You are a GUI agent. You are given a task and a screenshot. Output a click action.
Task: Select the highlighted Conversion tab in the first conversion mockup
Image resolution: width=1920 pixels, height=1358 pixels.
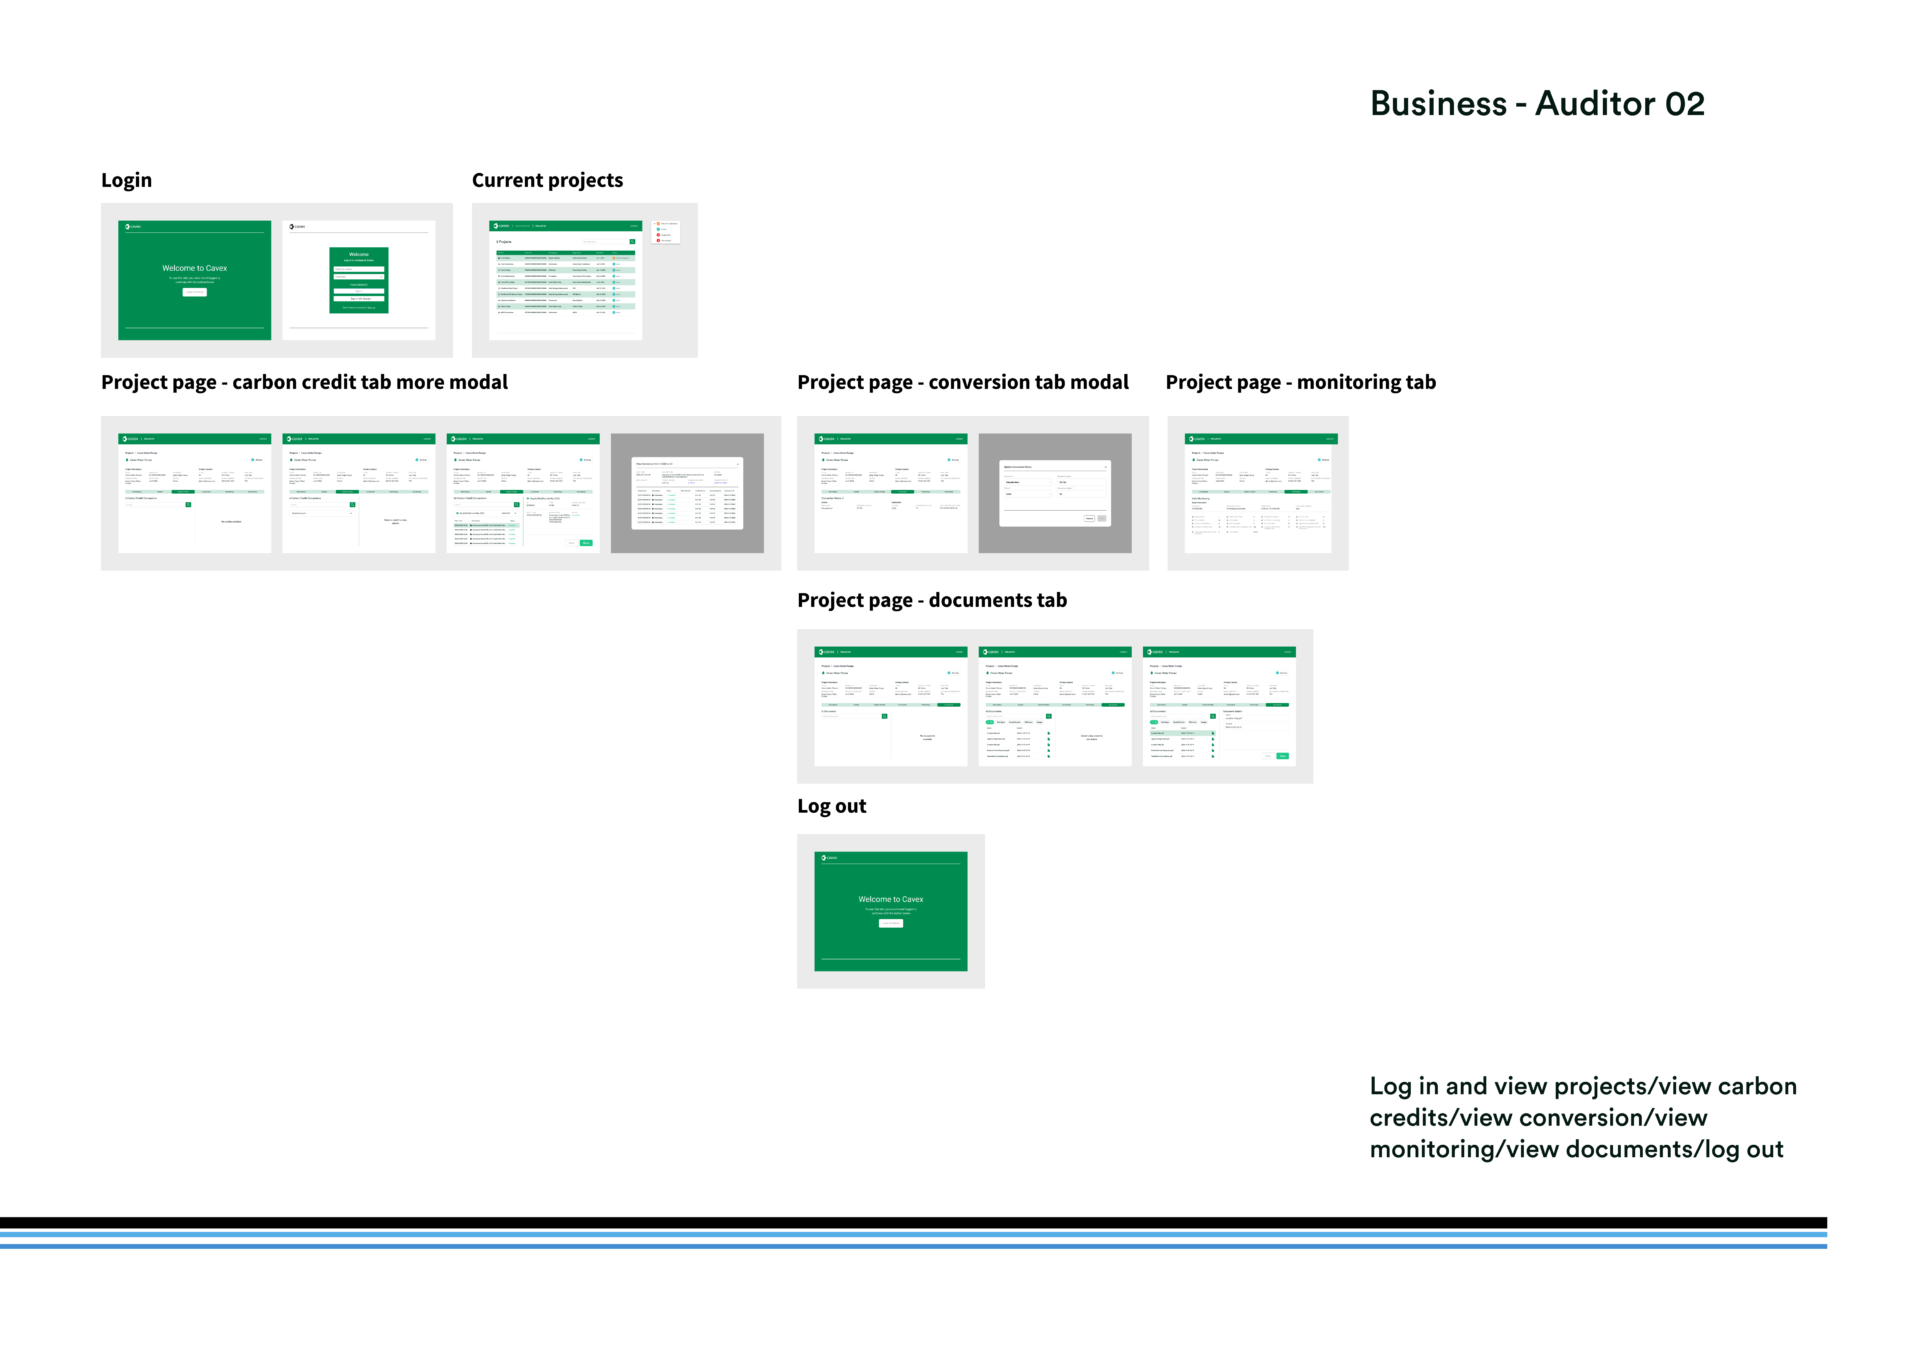pyautogui.click(x=902, y=492)
